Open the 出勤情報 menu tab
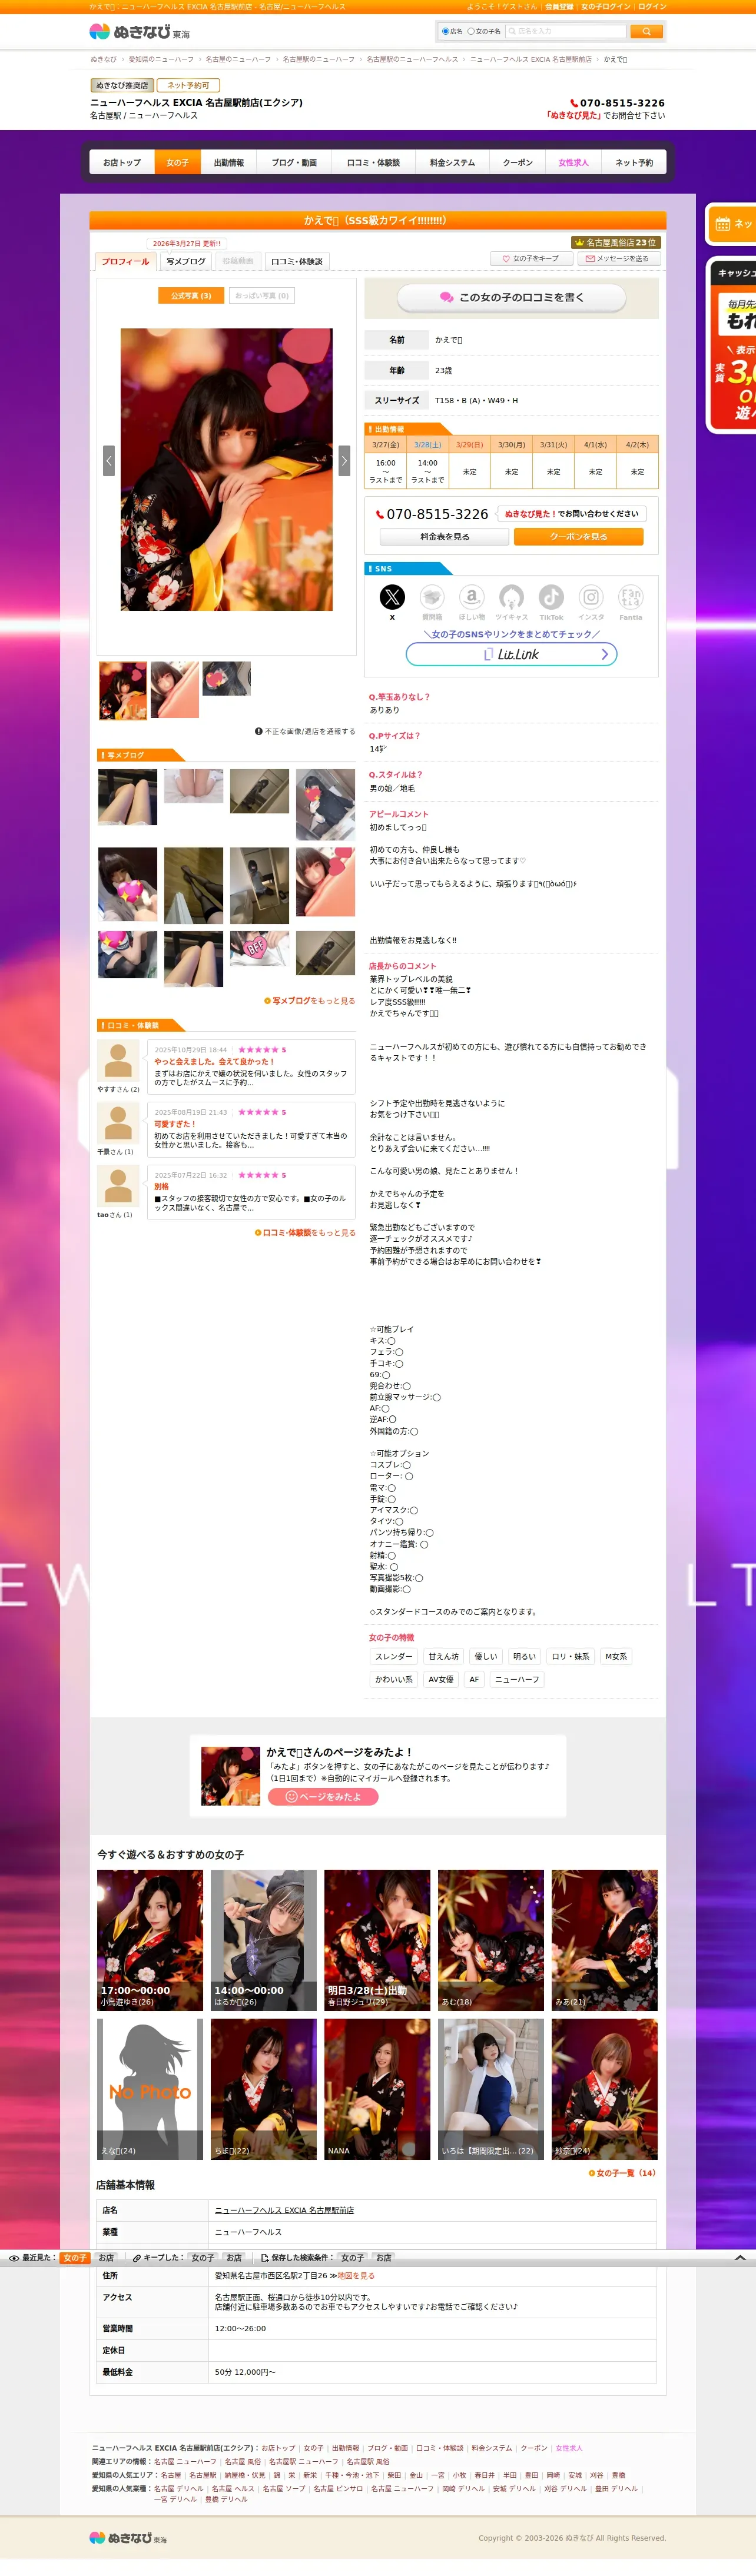756x2576 pixels. click(x=229, y=162)
